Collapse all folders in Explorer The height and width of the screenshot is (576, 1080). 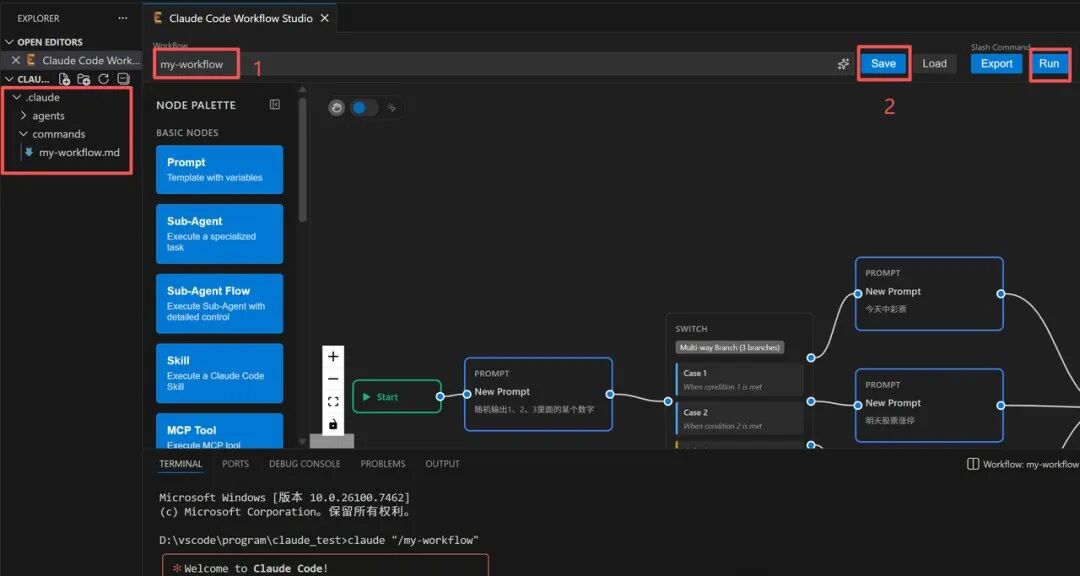pyautogui.click(x=123, y=79)
